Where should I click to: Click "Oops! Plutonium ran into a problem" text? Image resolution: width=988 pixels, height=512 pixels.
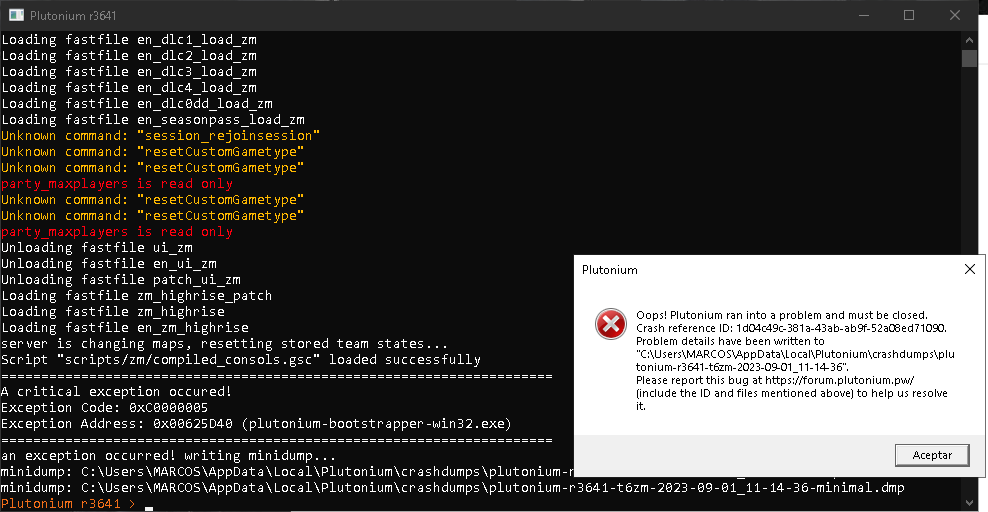coord(781,315)
